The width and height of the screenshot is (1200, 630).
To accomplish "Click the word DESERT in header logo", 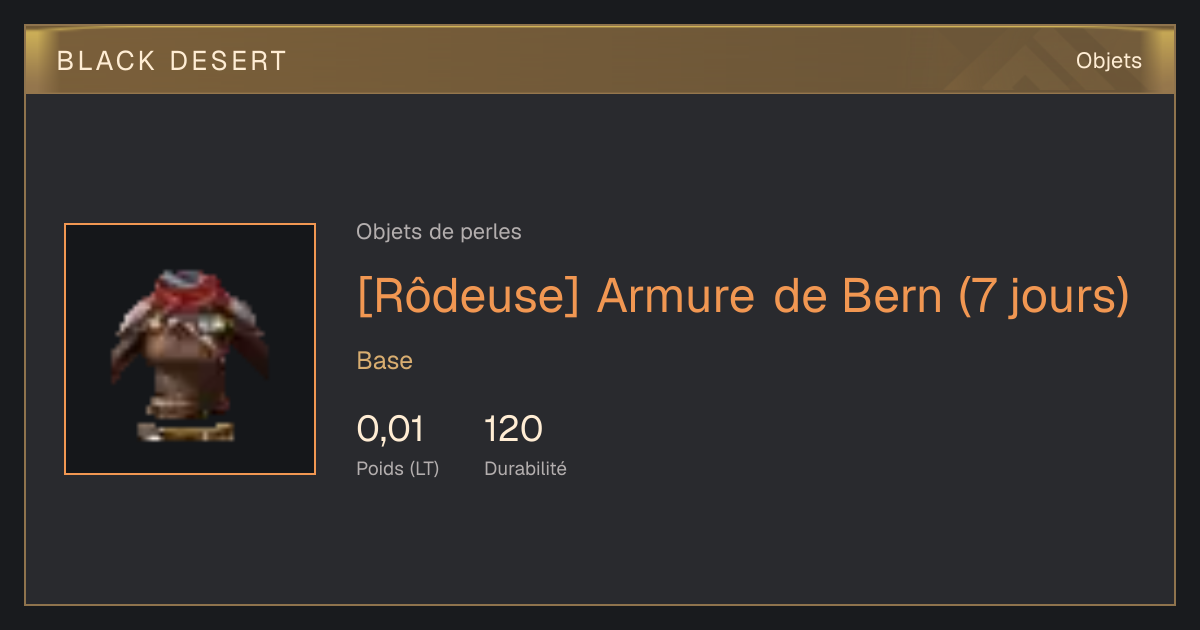I will [x=229, y=61].
